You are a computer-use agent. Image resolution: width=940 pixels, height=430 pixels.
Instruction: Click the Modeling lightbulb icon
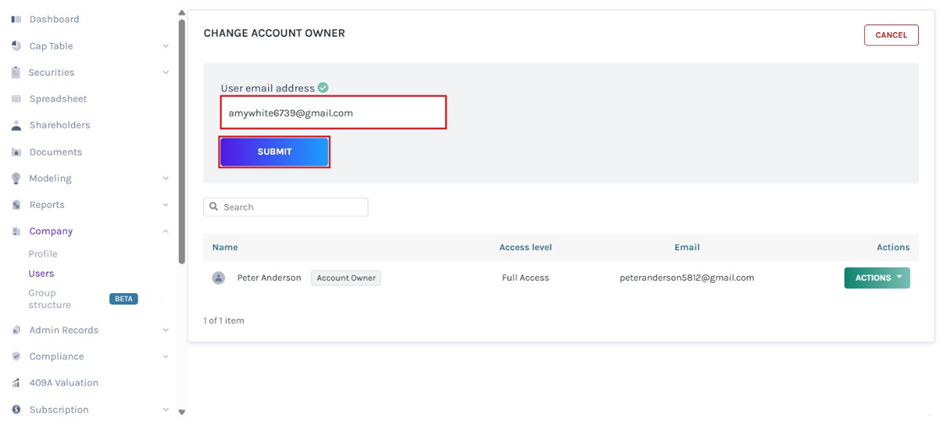16,178
